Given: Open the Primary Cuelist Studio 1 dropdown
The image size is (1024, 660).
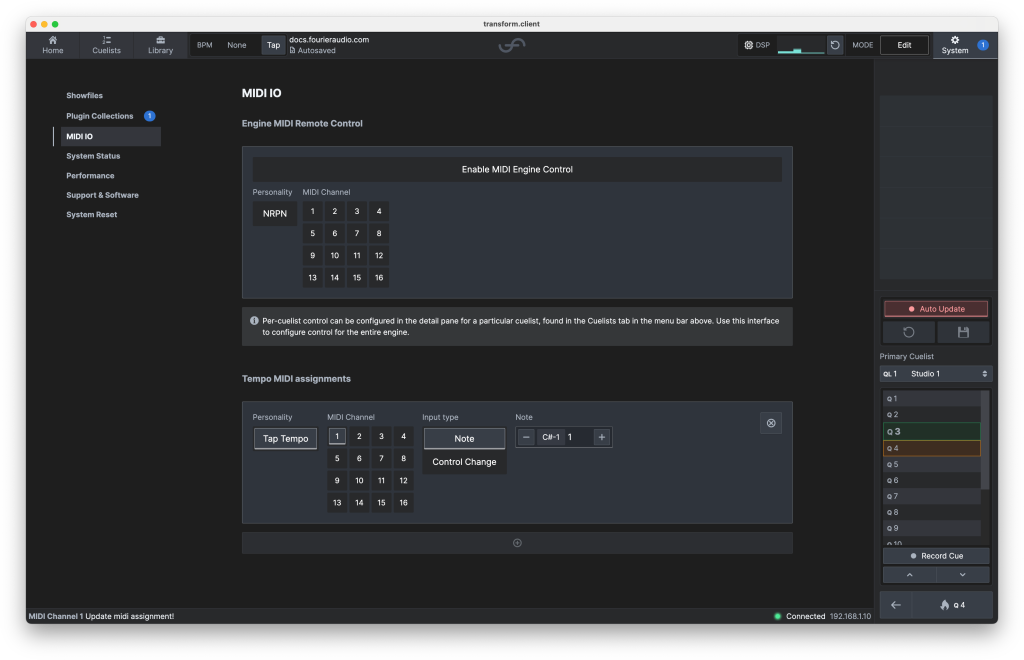Looking at the screenshot, I should coord(936,374).
